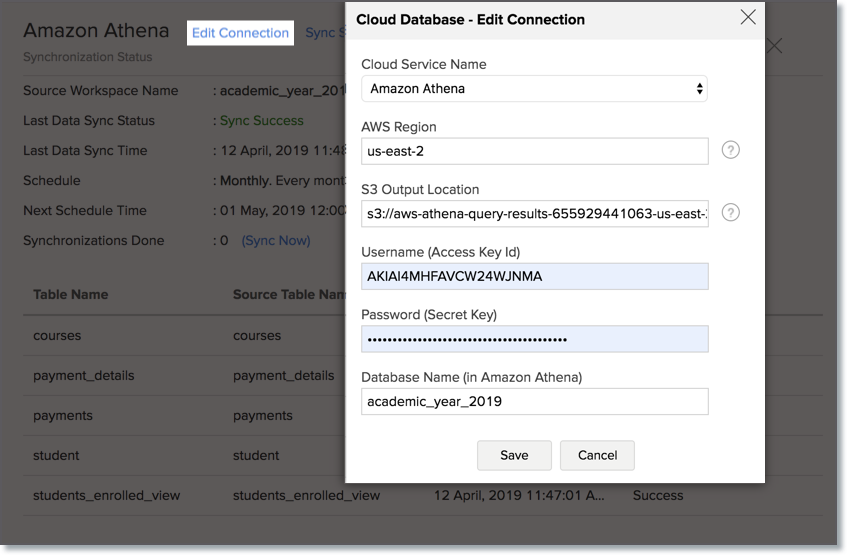Close the background Amazon Athena panel

774,46
